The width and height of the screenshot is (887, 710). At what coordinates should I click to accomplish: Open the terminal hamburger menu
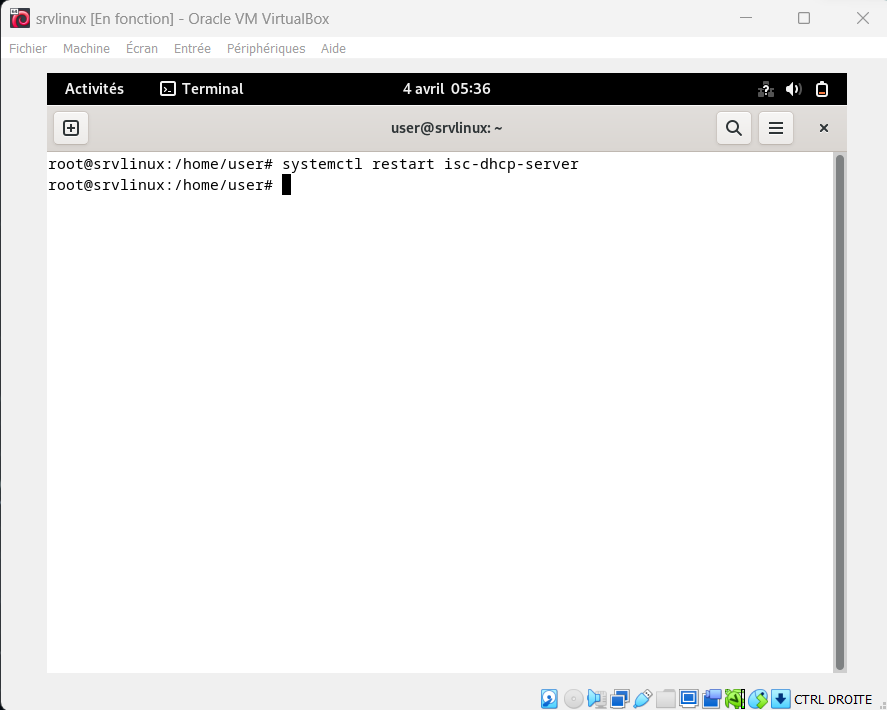[775, 128]
